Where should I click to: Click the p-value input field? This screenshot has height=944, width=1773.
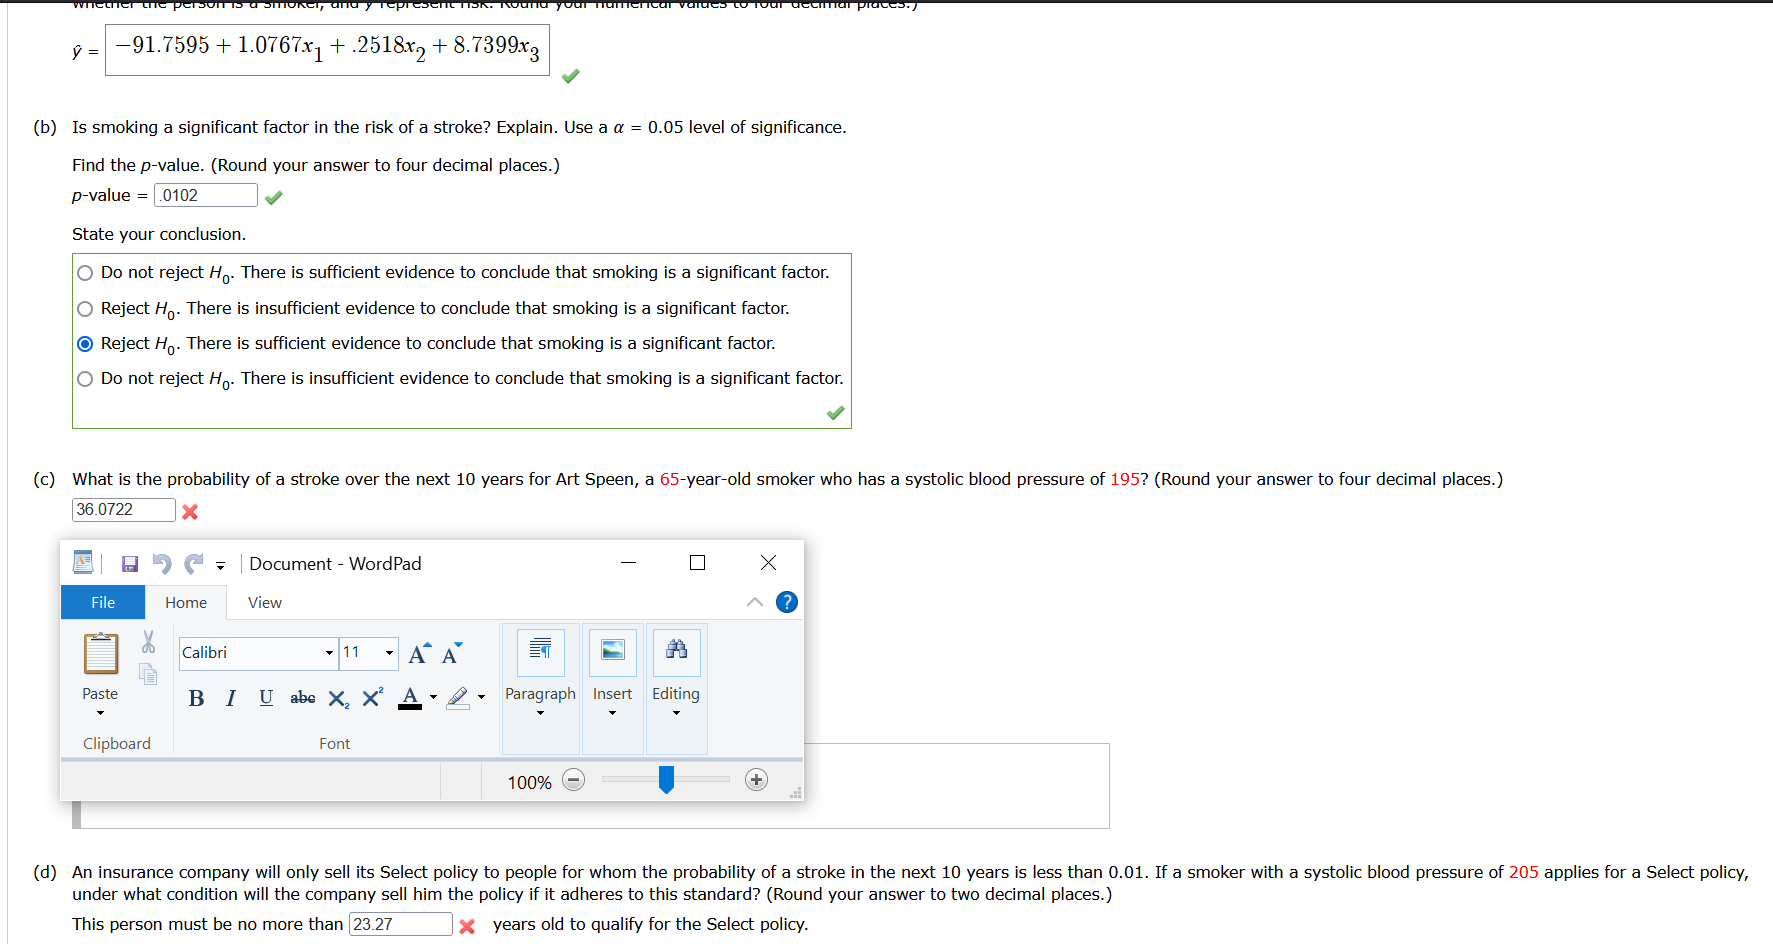tap(206, 195)
